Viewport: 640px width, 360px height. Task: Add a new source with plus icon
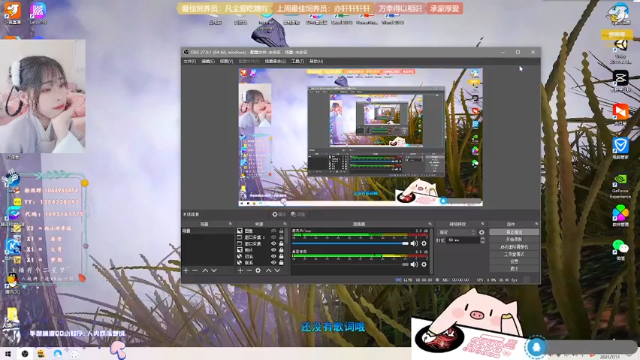click(240, 271)
